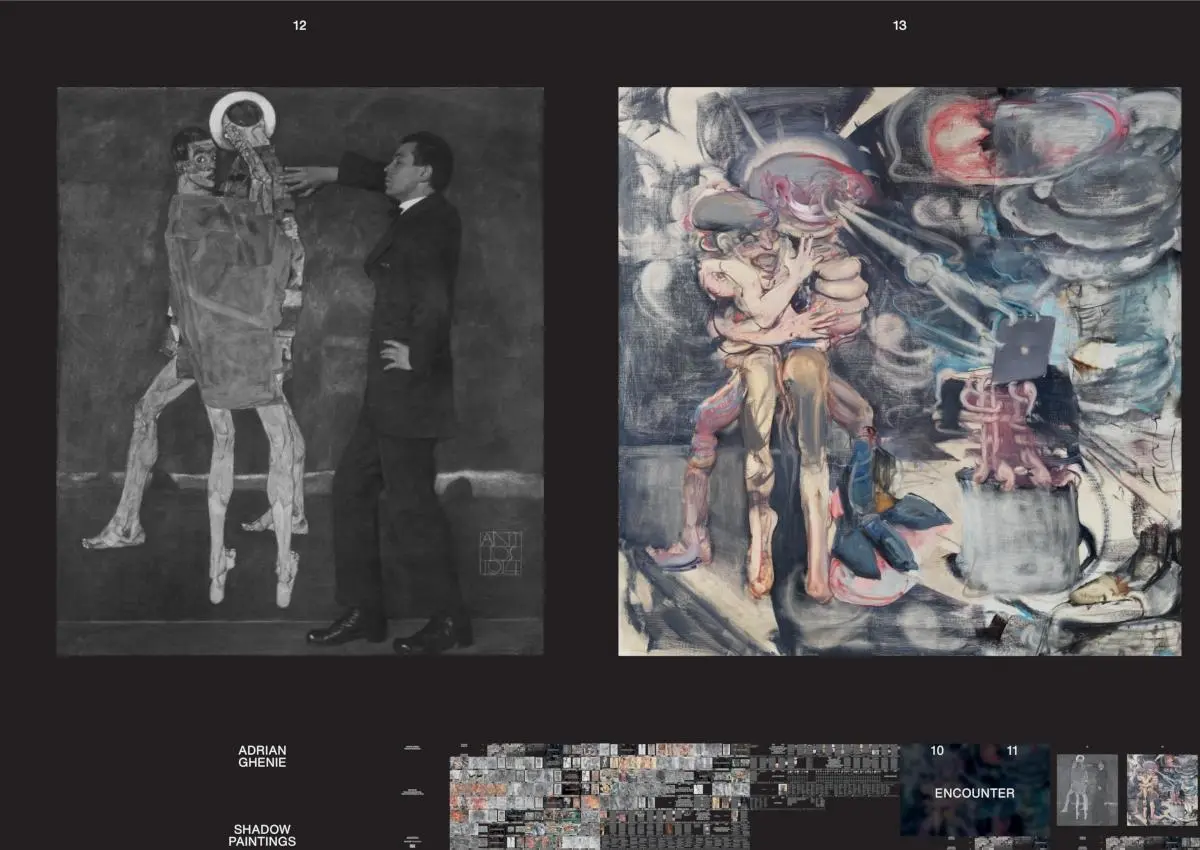1200x850 pixels.
Task: Select the SHADOW PAINTINGS title text
Action: point(262,835)
